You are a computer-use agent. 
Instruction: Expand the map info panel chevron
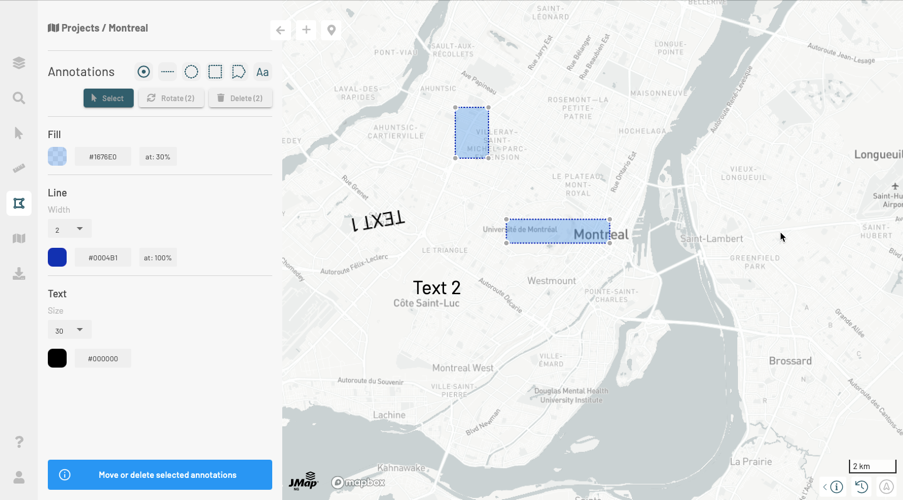(826, 487)
